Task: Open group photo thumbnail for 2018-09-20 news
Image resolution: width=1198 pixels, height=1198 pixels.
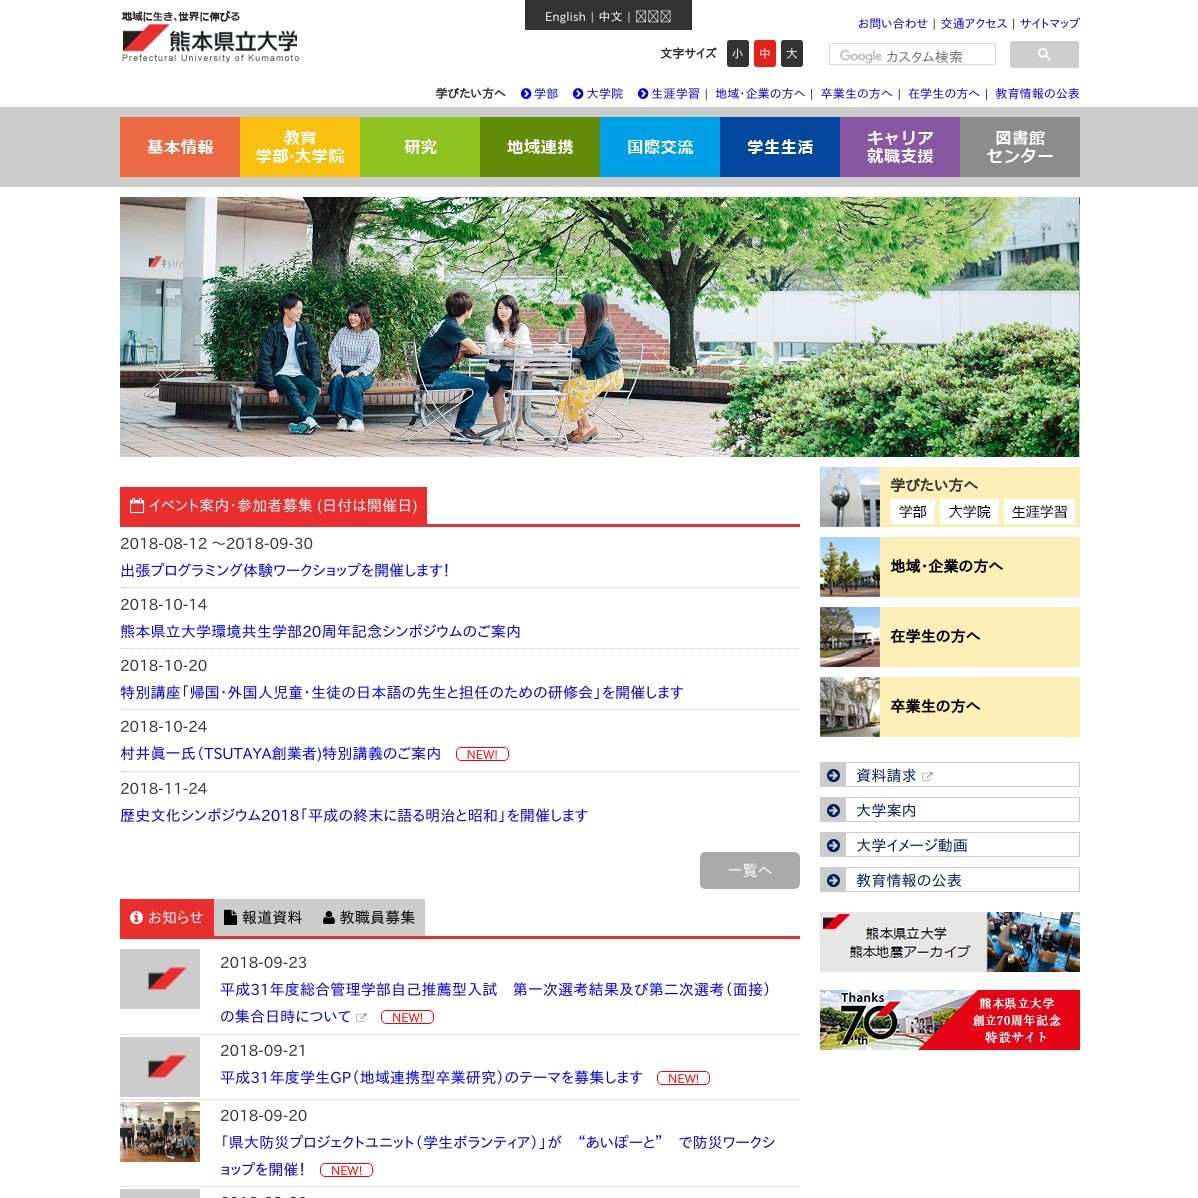Action: click(160, 1132)
